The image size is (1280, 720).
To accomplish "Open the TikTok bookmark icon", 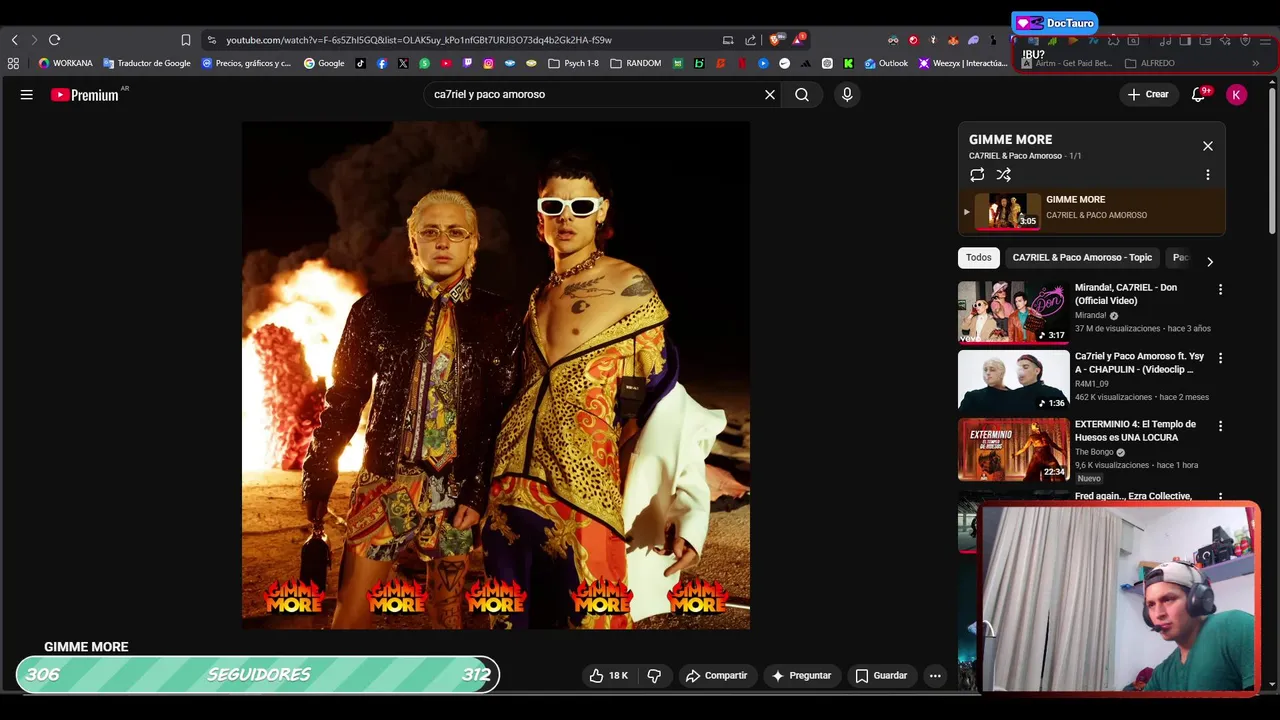I will pyautogui.click(x=361, y=63).
